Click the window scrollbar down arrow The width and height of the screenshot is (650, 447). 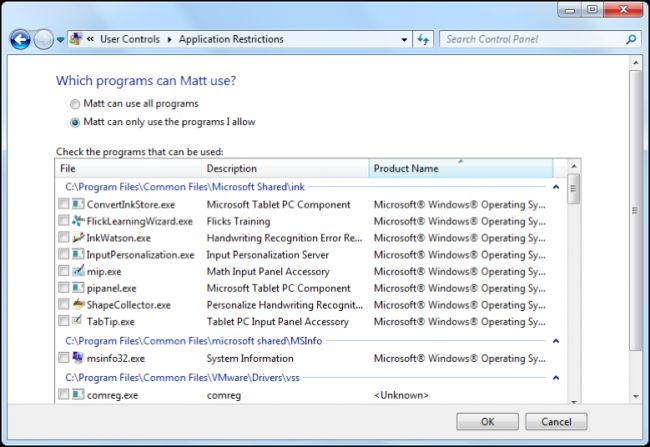pos(636,396)
